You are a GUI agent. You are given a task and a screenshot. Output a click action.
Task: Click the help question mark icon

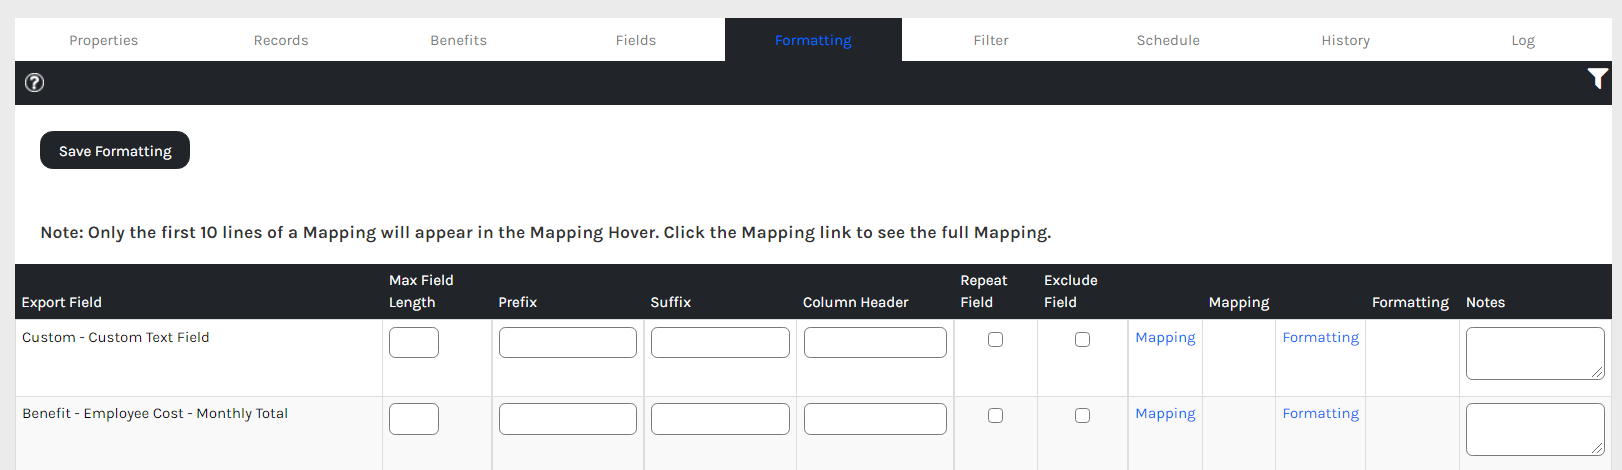pyautogui.click(x=34, y=83)
